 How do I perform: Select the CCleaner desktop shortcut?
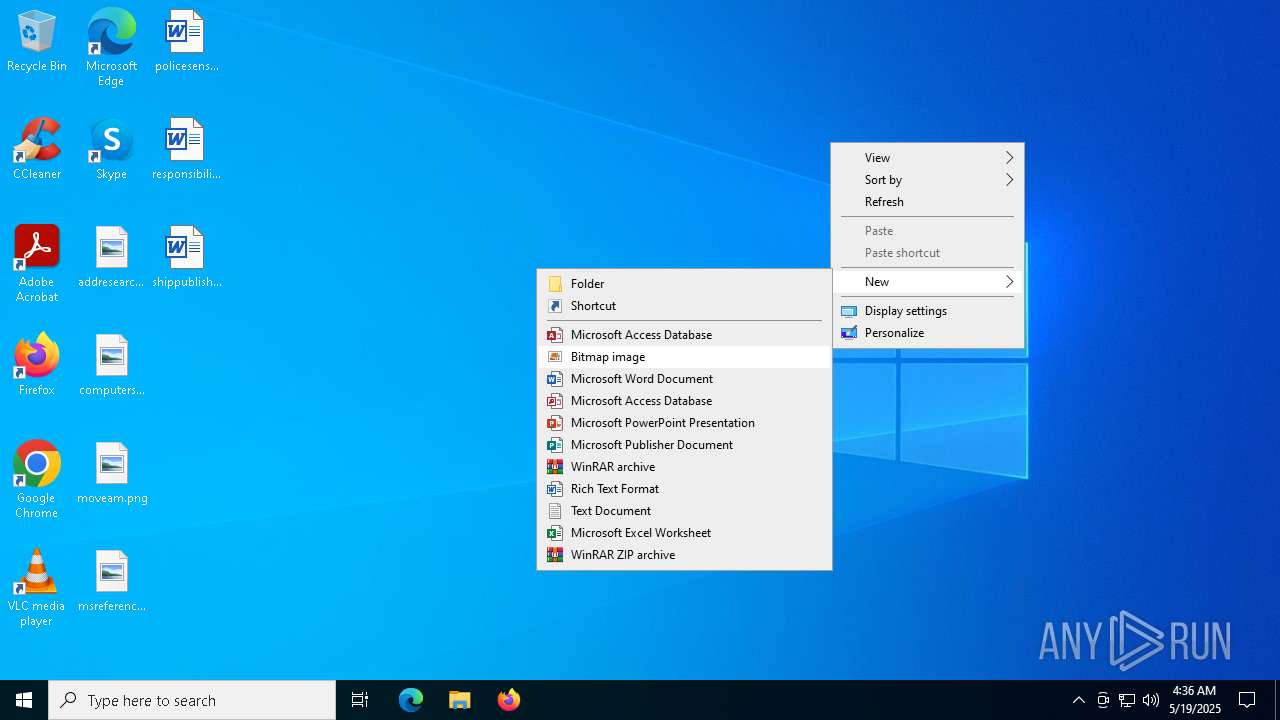click(x=37, y=150)
